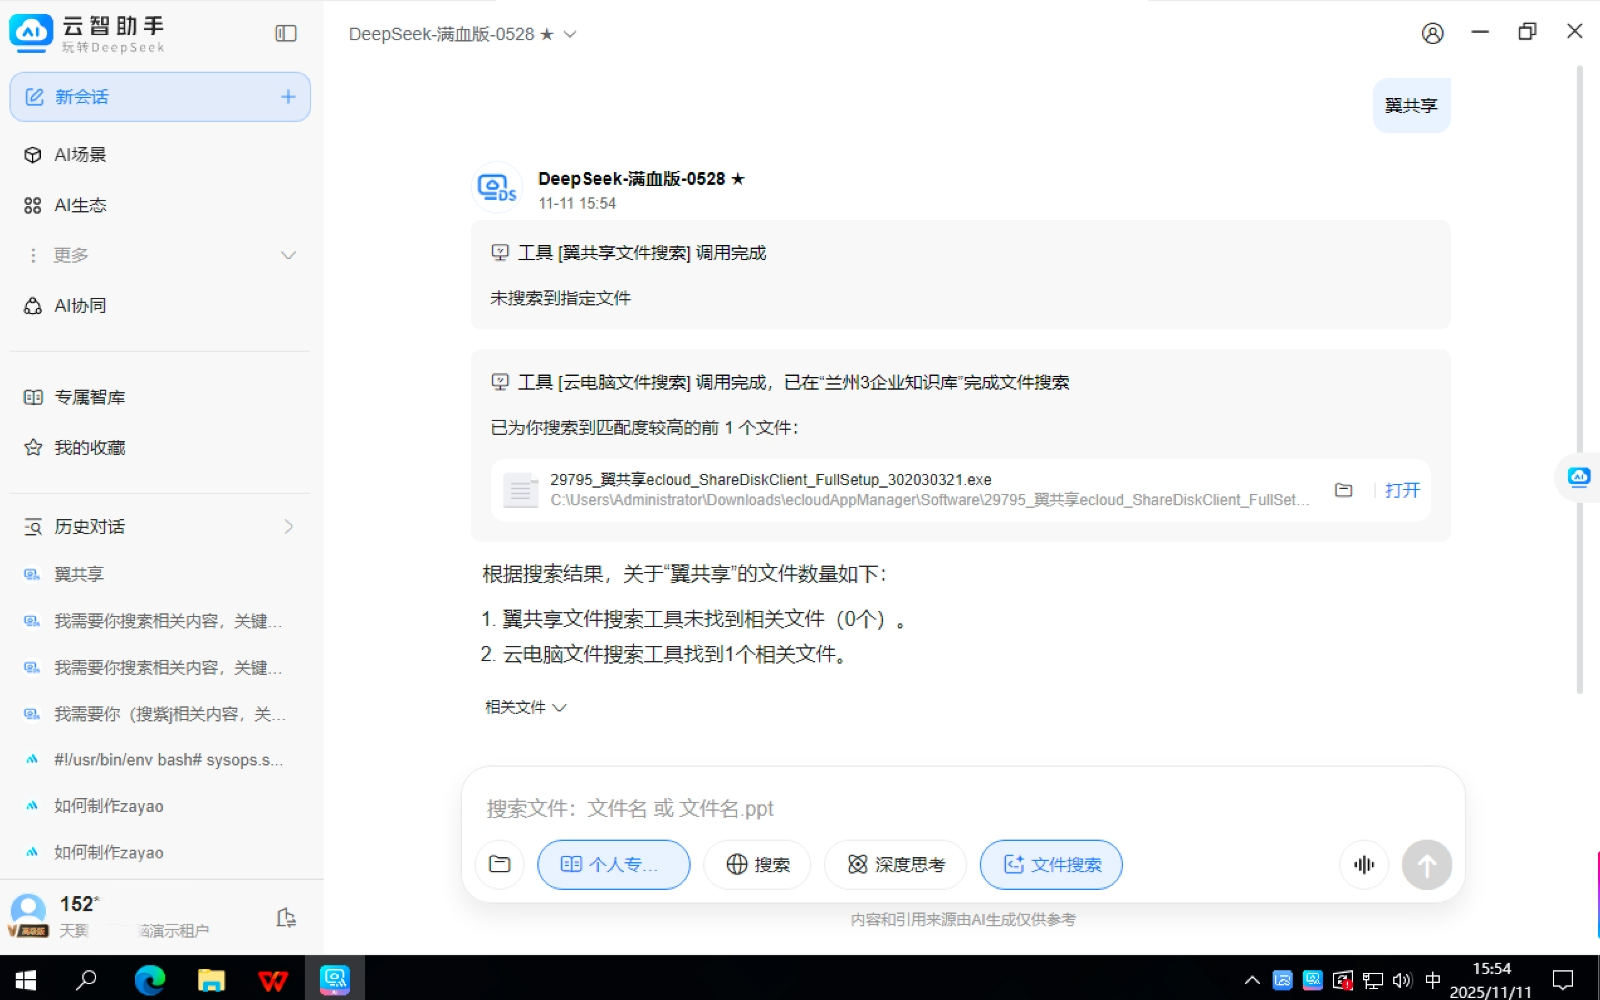Viewport: 1600px width, 1000px height.
Task: Switch the 中 input method indicator
Action: pyautogui.click(x=1432, y=980)
